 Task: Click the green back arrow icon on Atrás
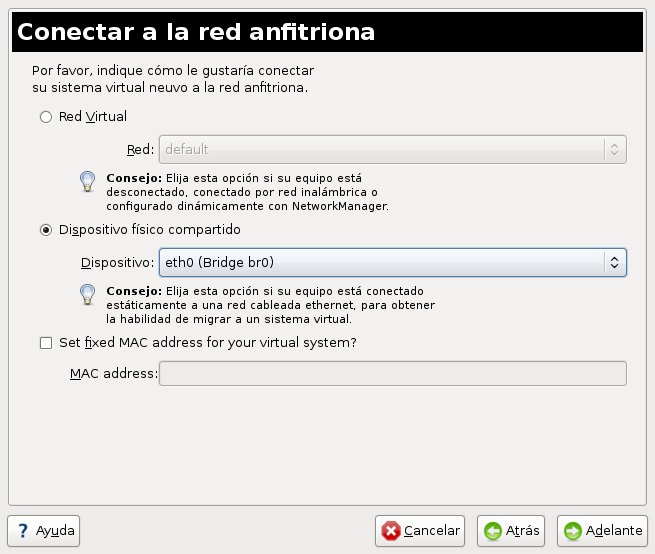[493, 531]
